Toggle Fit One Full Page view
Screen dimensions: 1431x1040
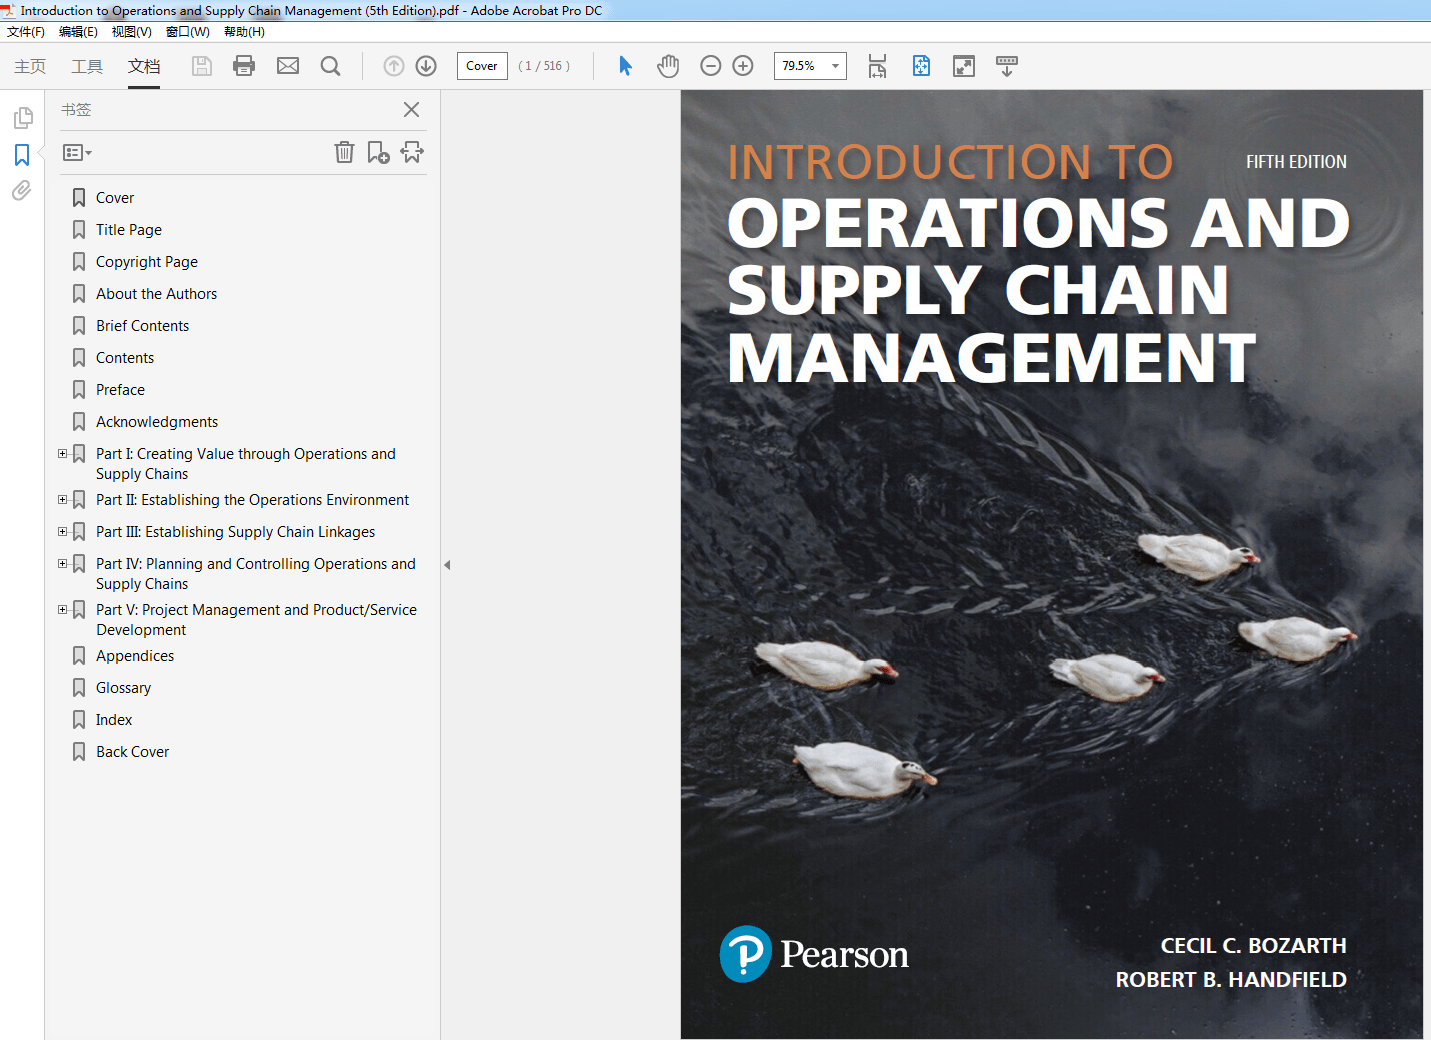[x=920, y=65]
